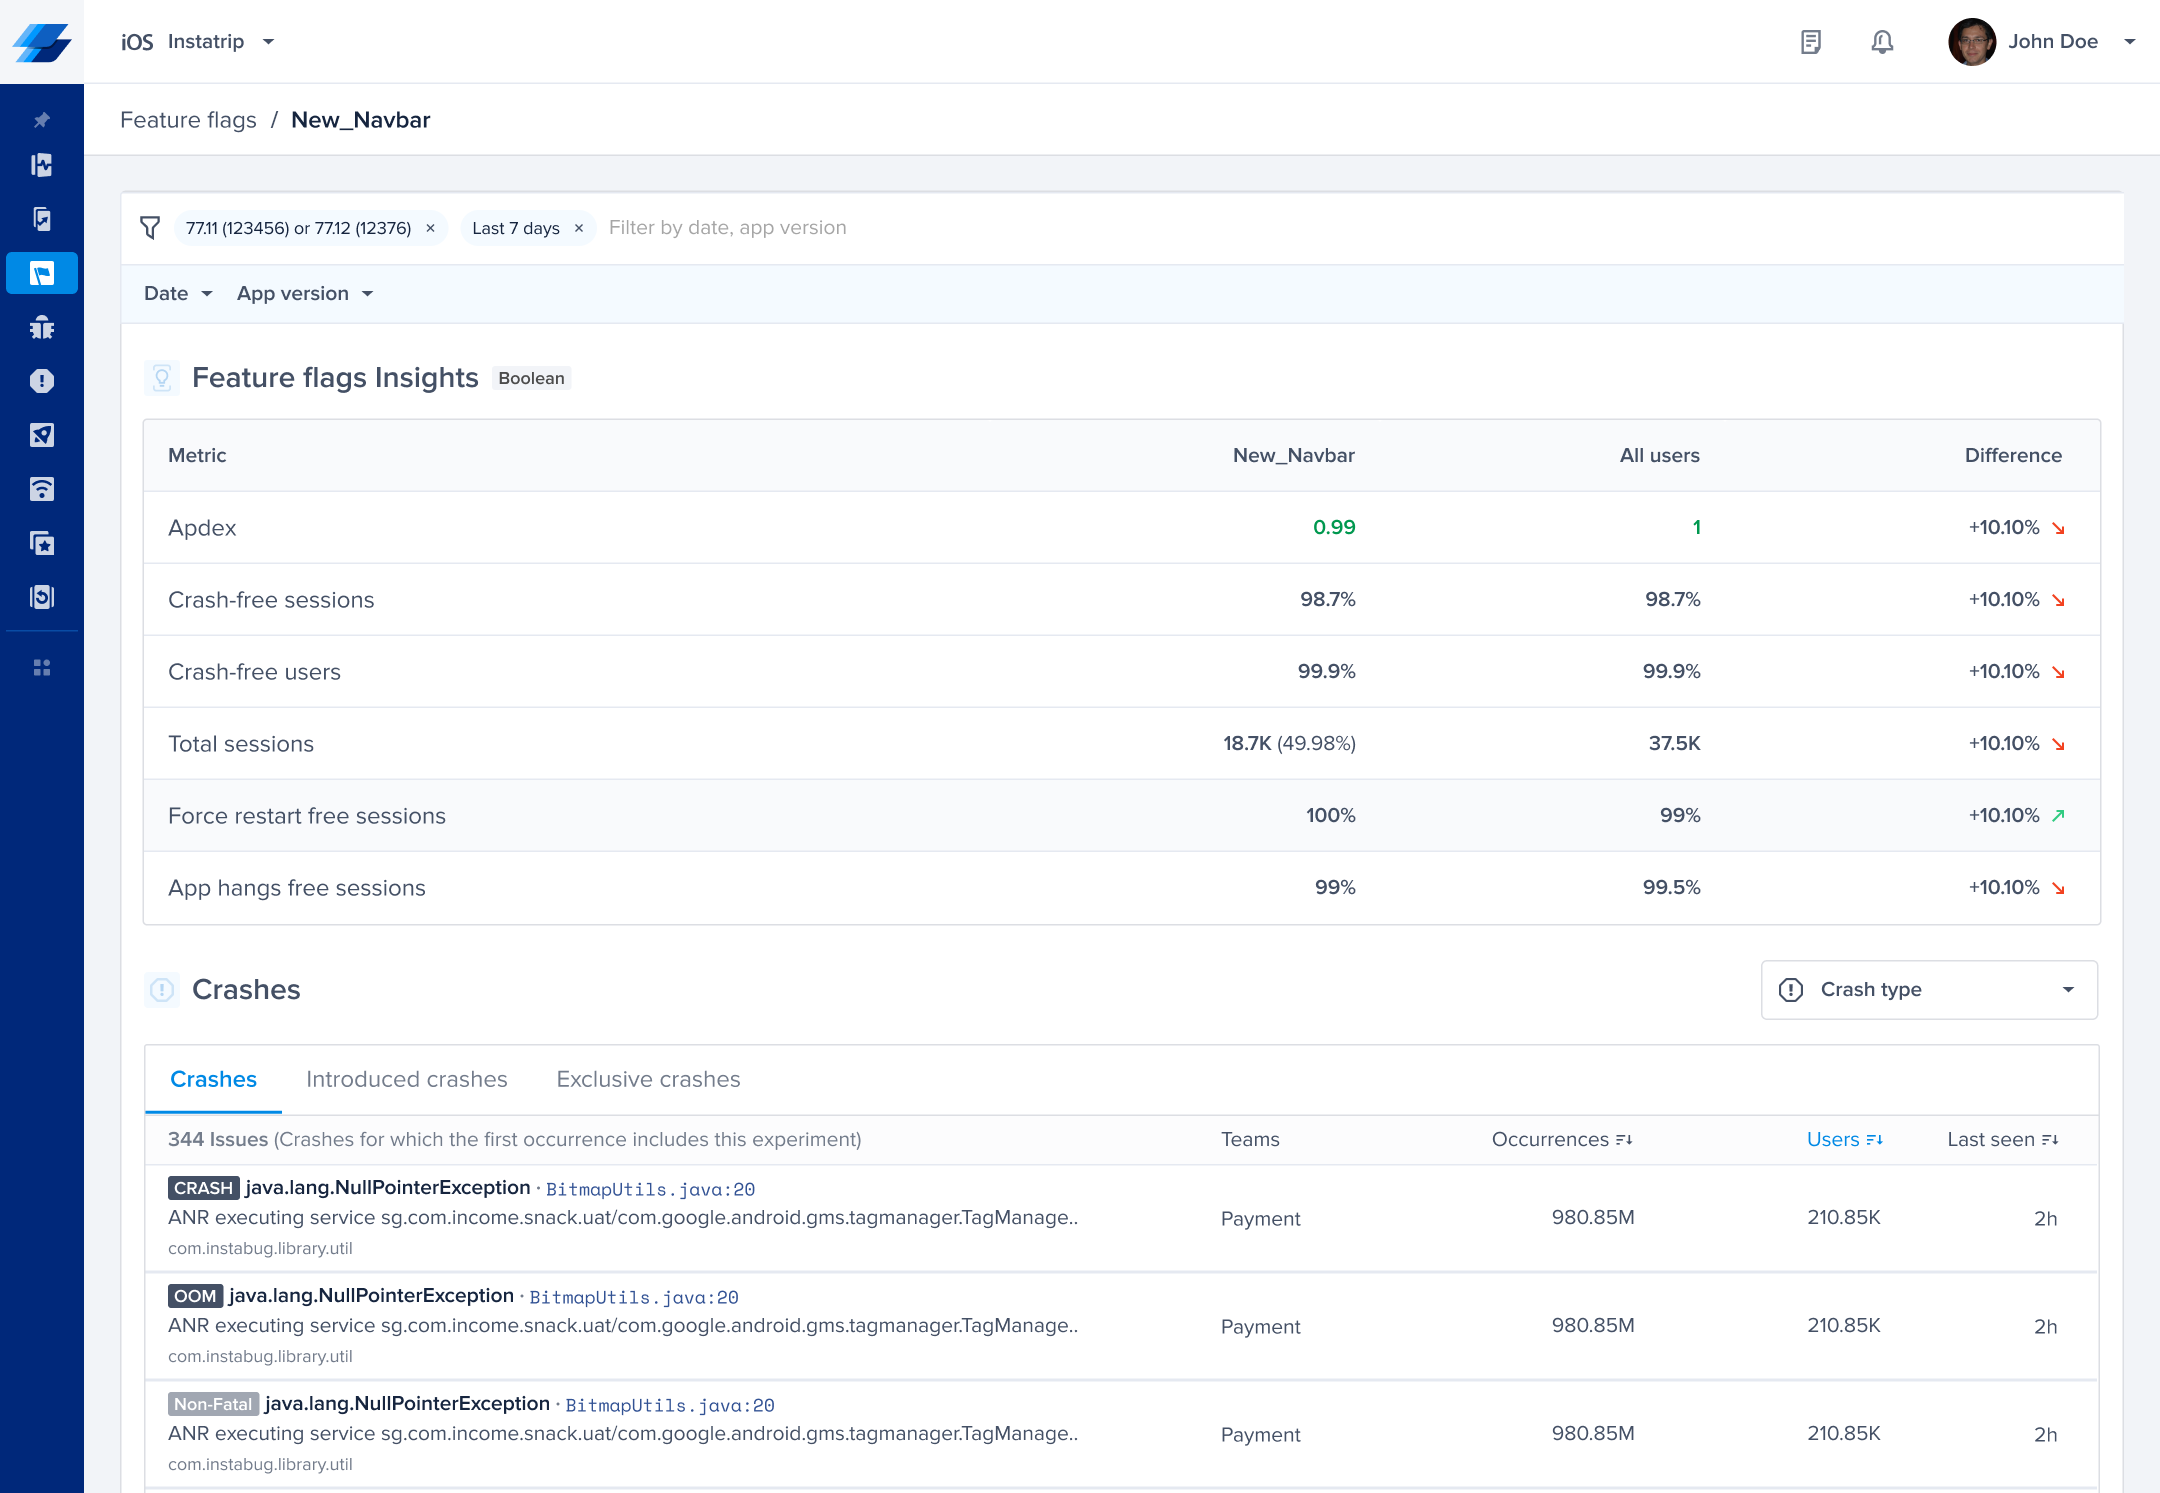Open the starred reviews sidebar icon

pyautogui.click(x=41, y=543)
